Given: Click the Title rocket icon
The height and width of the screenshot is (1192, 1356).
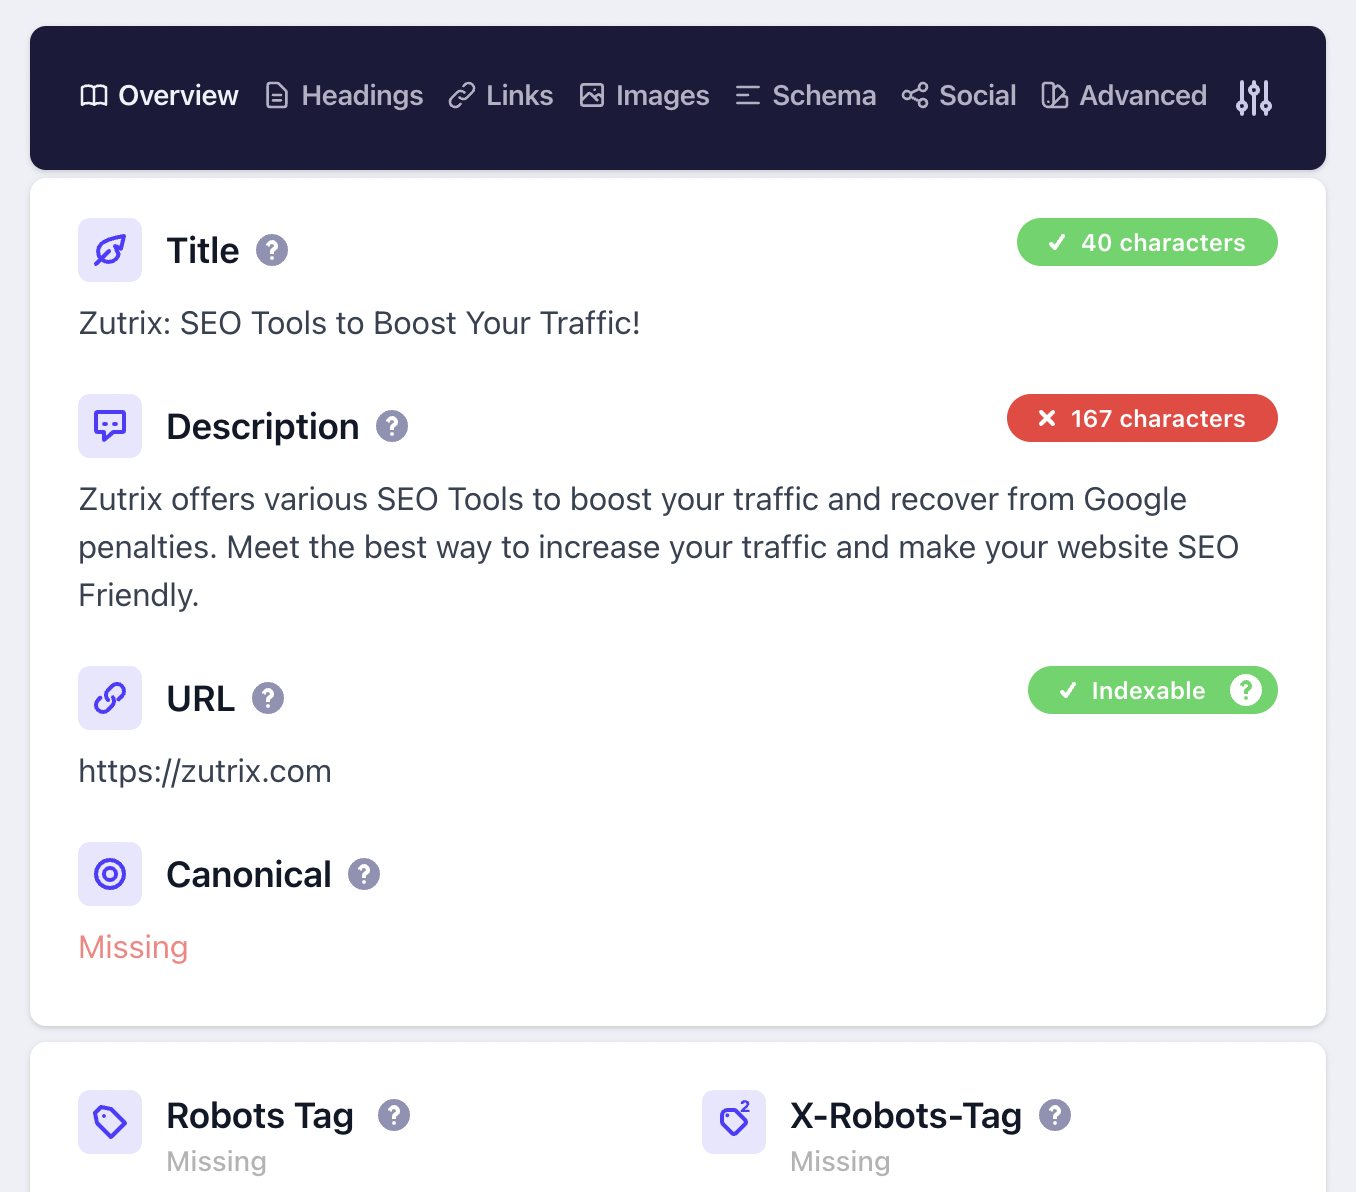Looking at the screenshot, I should point(110,250).
